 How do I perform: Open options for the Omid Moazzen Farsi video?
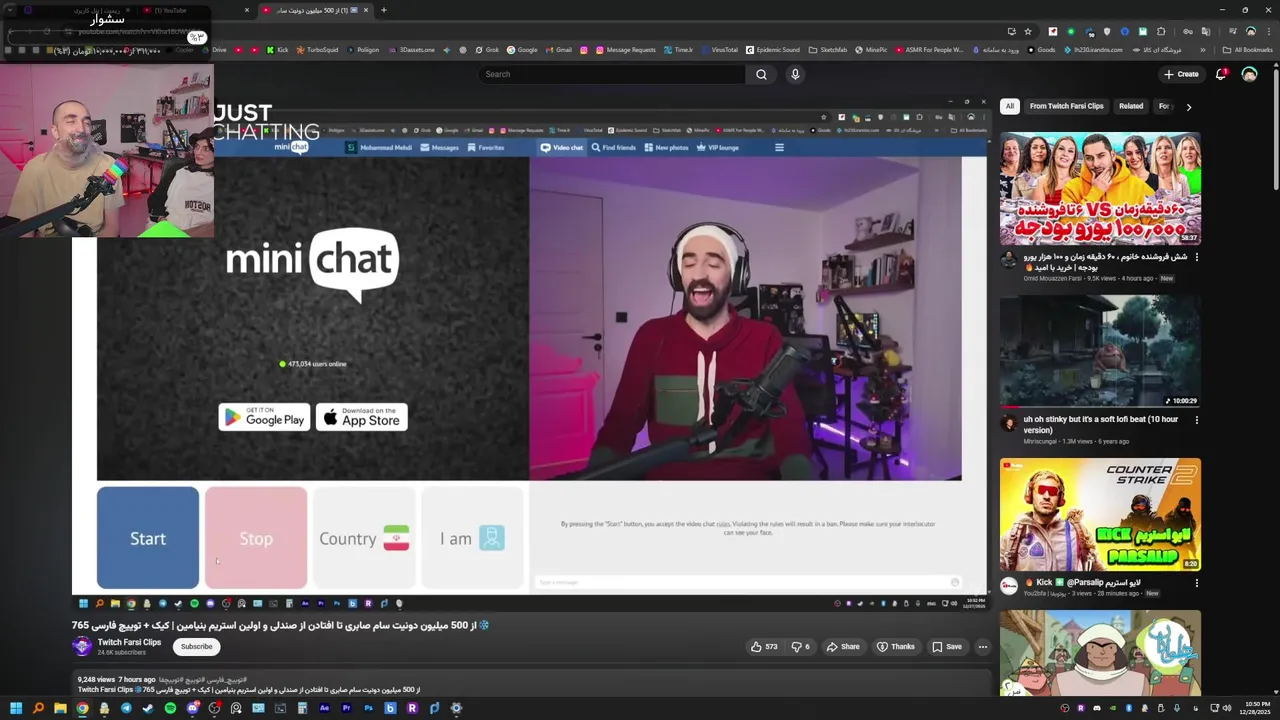click(x=1197, y=257)
